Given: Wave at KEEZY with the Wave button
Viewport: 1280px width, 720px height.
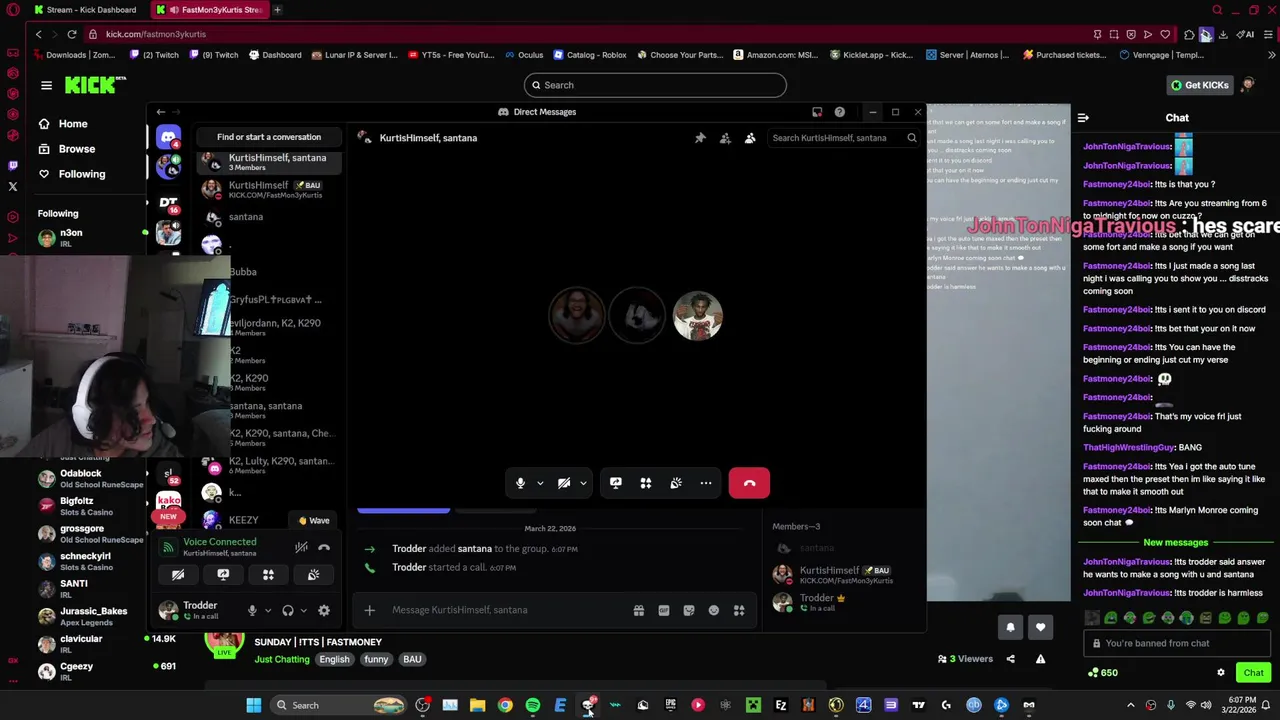Looking at the screenshot, I should tap(314, 520).
